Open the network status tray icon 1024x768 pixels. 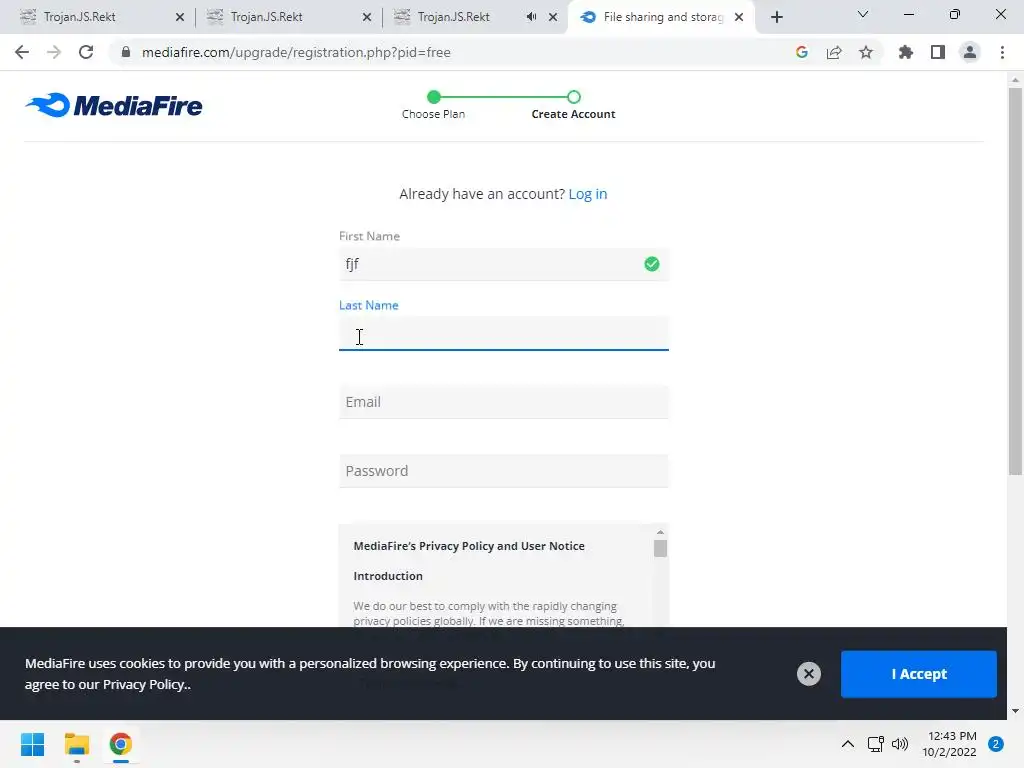tap(875, 744)
